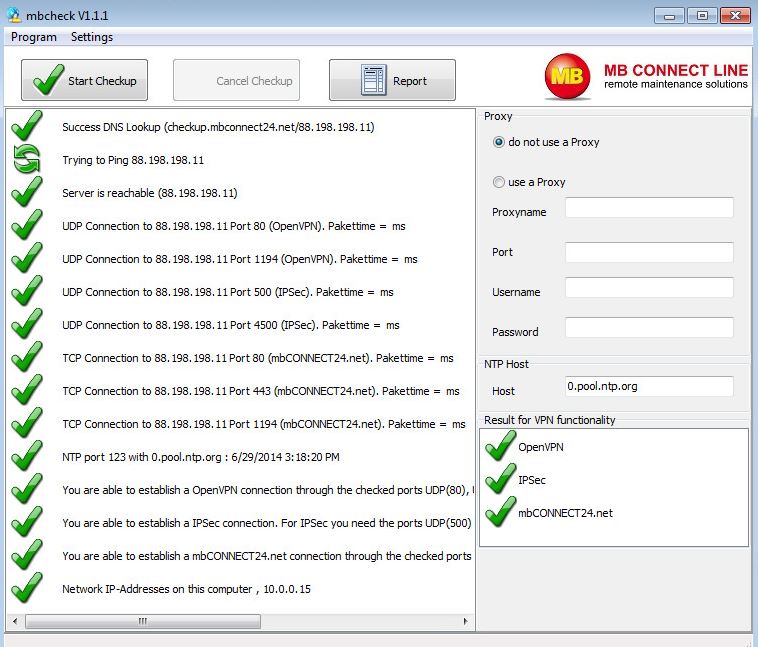
Task: Click the MB Connect Line logo
Action: (x=646, y=77)
